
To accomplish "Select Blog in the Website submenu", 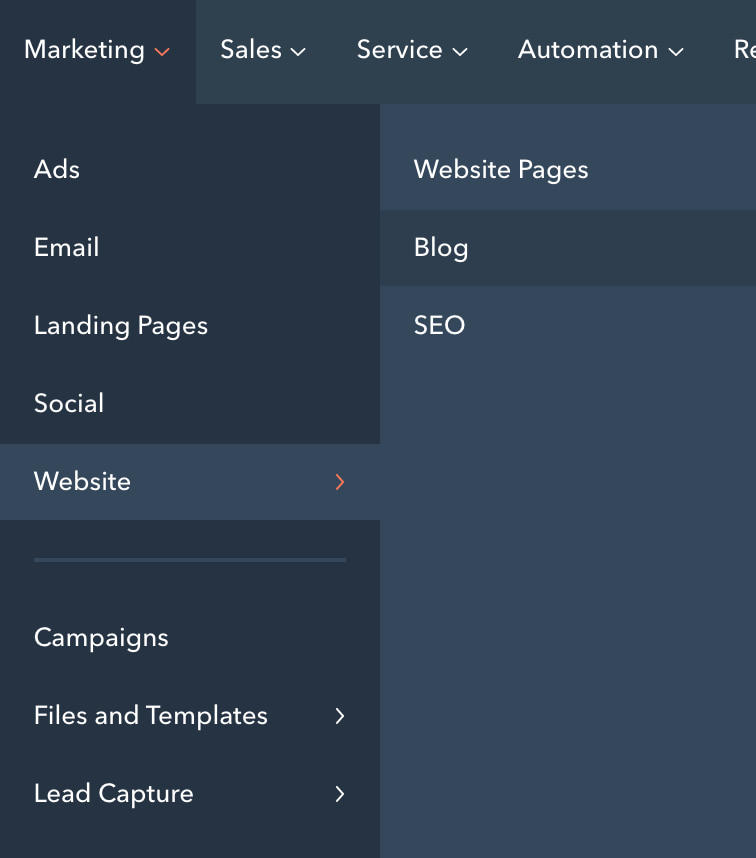I will point(441,247).
